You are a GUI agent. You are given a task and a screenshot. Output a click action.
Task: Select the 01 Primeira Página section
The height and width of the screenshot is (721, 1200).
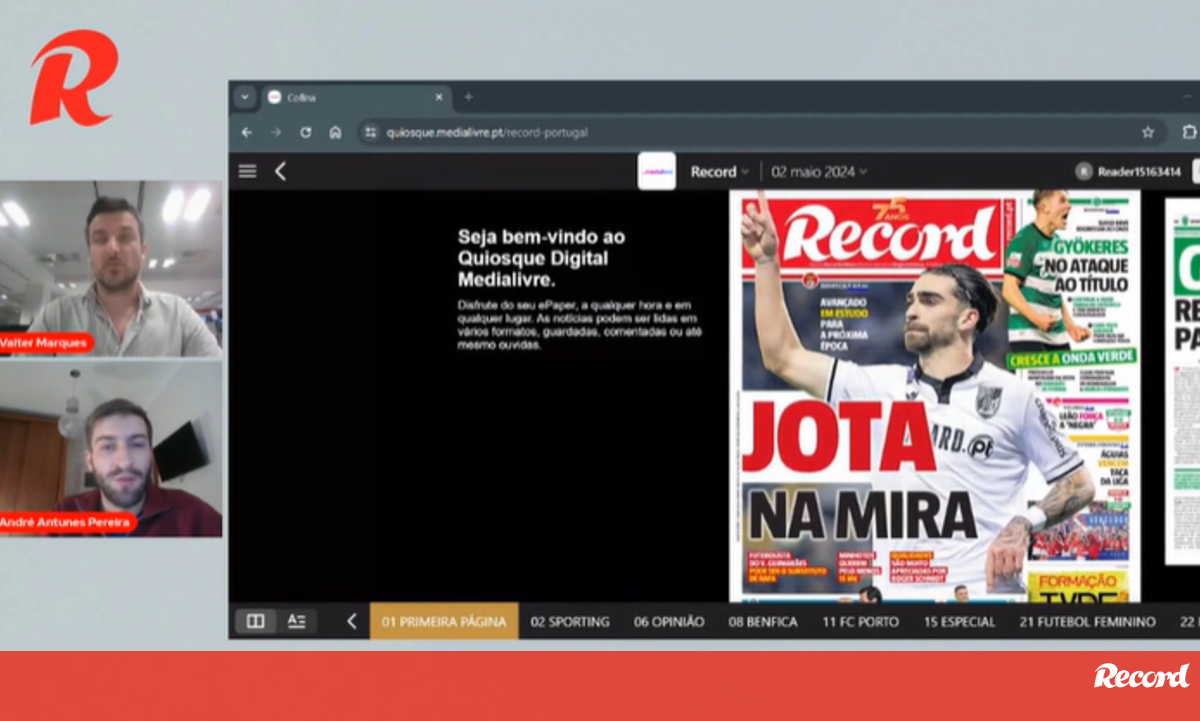pyautogui.click(x=444, y=621)
